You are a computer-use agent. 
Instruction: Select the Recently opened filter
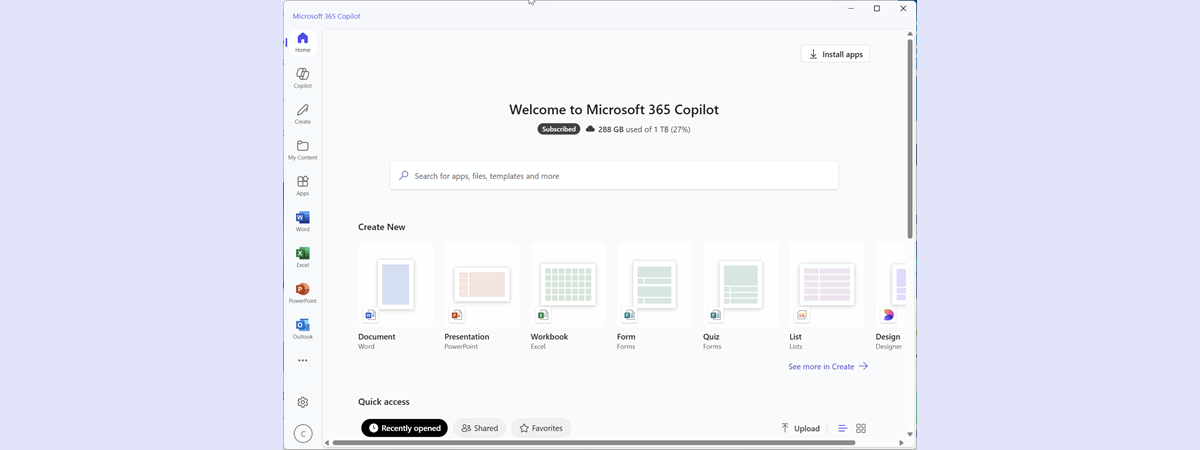404,428
